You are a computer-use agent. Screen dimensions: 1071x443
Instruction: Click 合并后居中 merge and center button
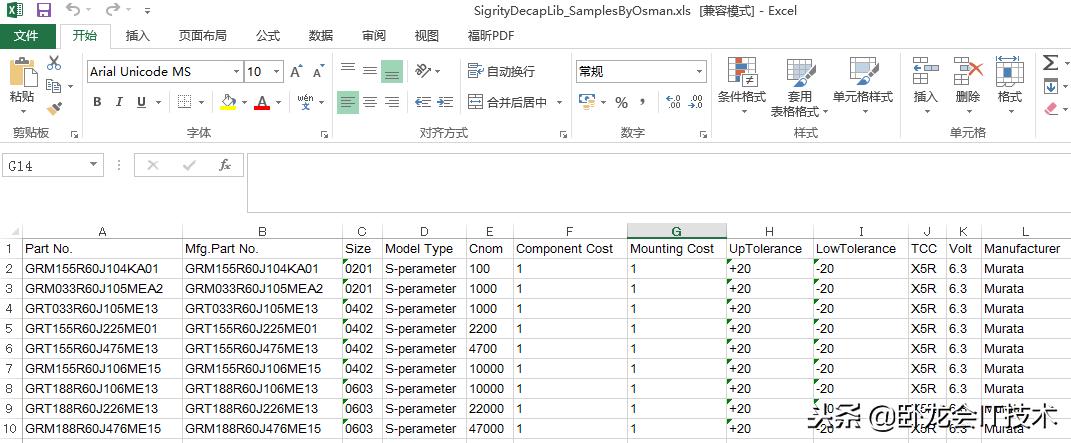point(507,103)
